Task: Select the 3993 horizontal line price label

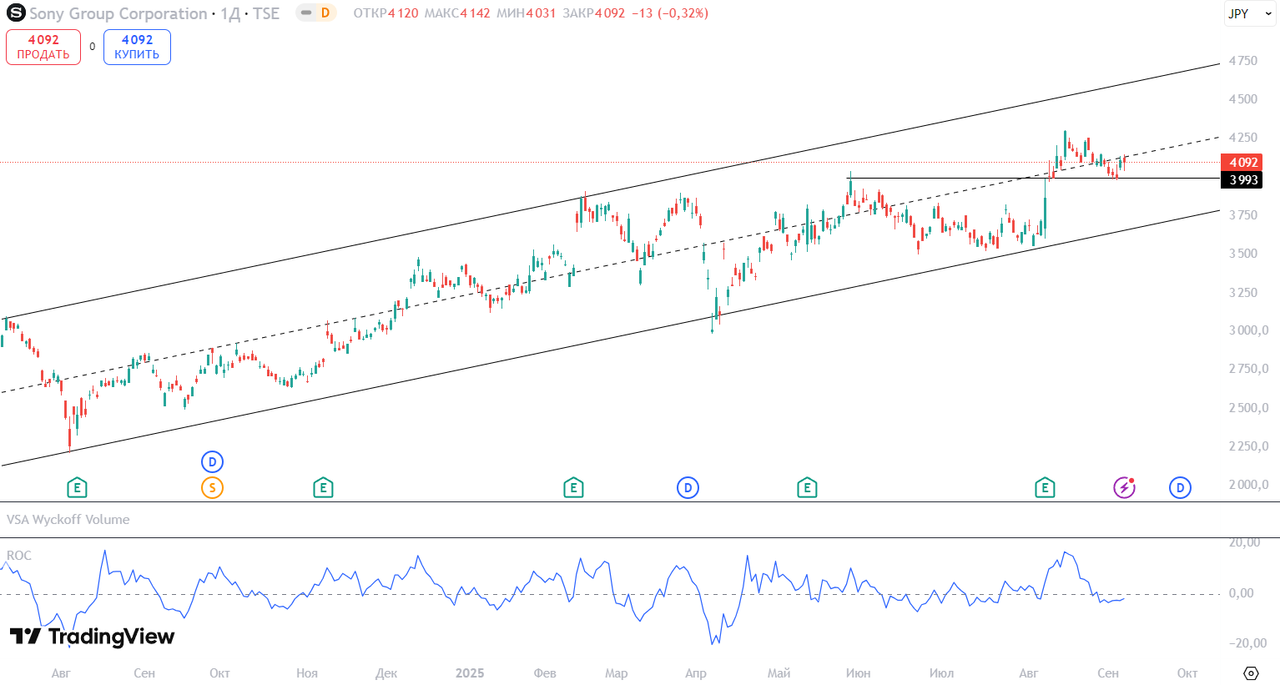Action: (1243, 180)
